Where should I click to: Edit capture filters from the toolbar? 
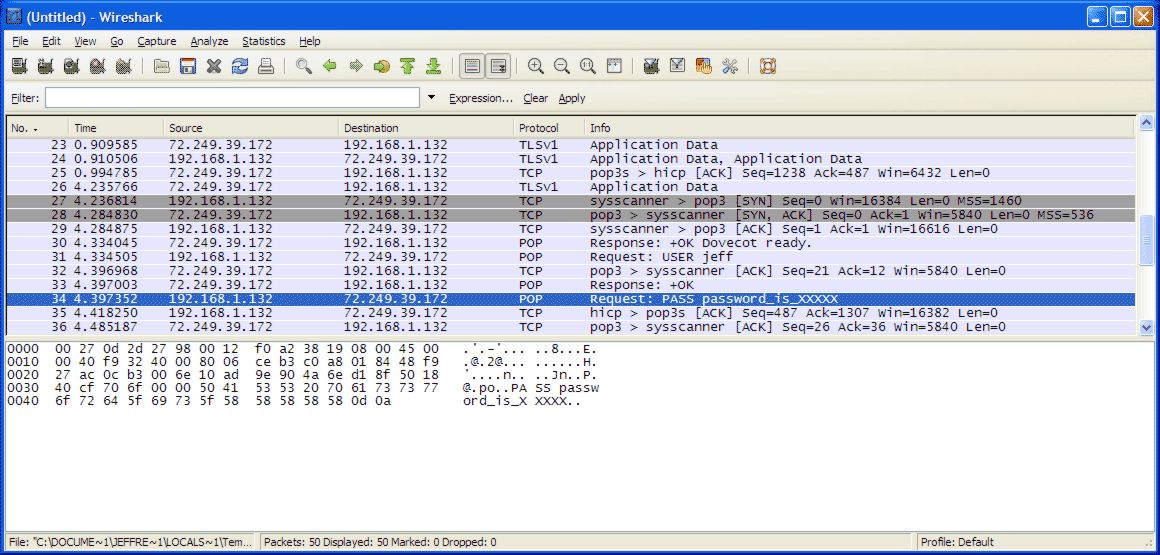pyautogui.click(x=651, y=67)
